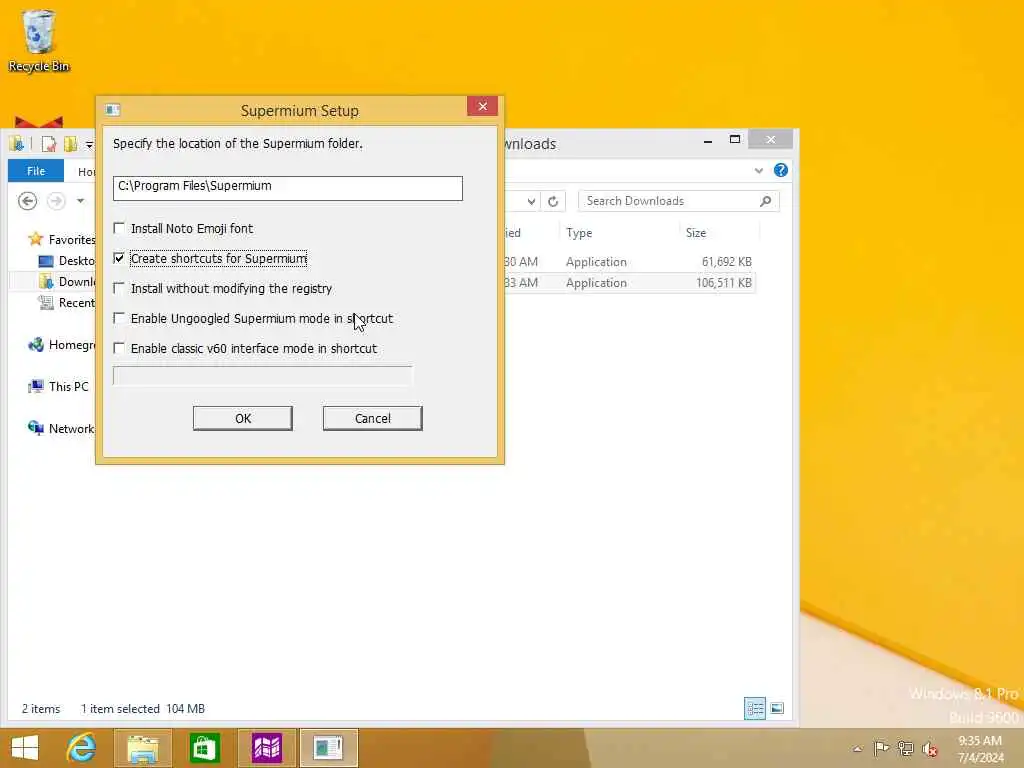The height and width of the screenshot is (768, 1024).
Task: Click the network tray icon
Action: 906,748
